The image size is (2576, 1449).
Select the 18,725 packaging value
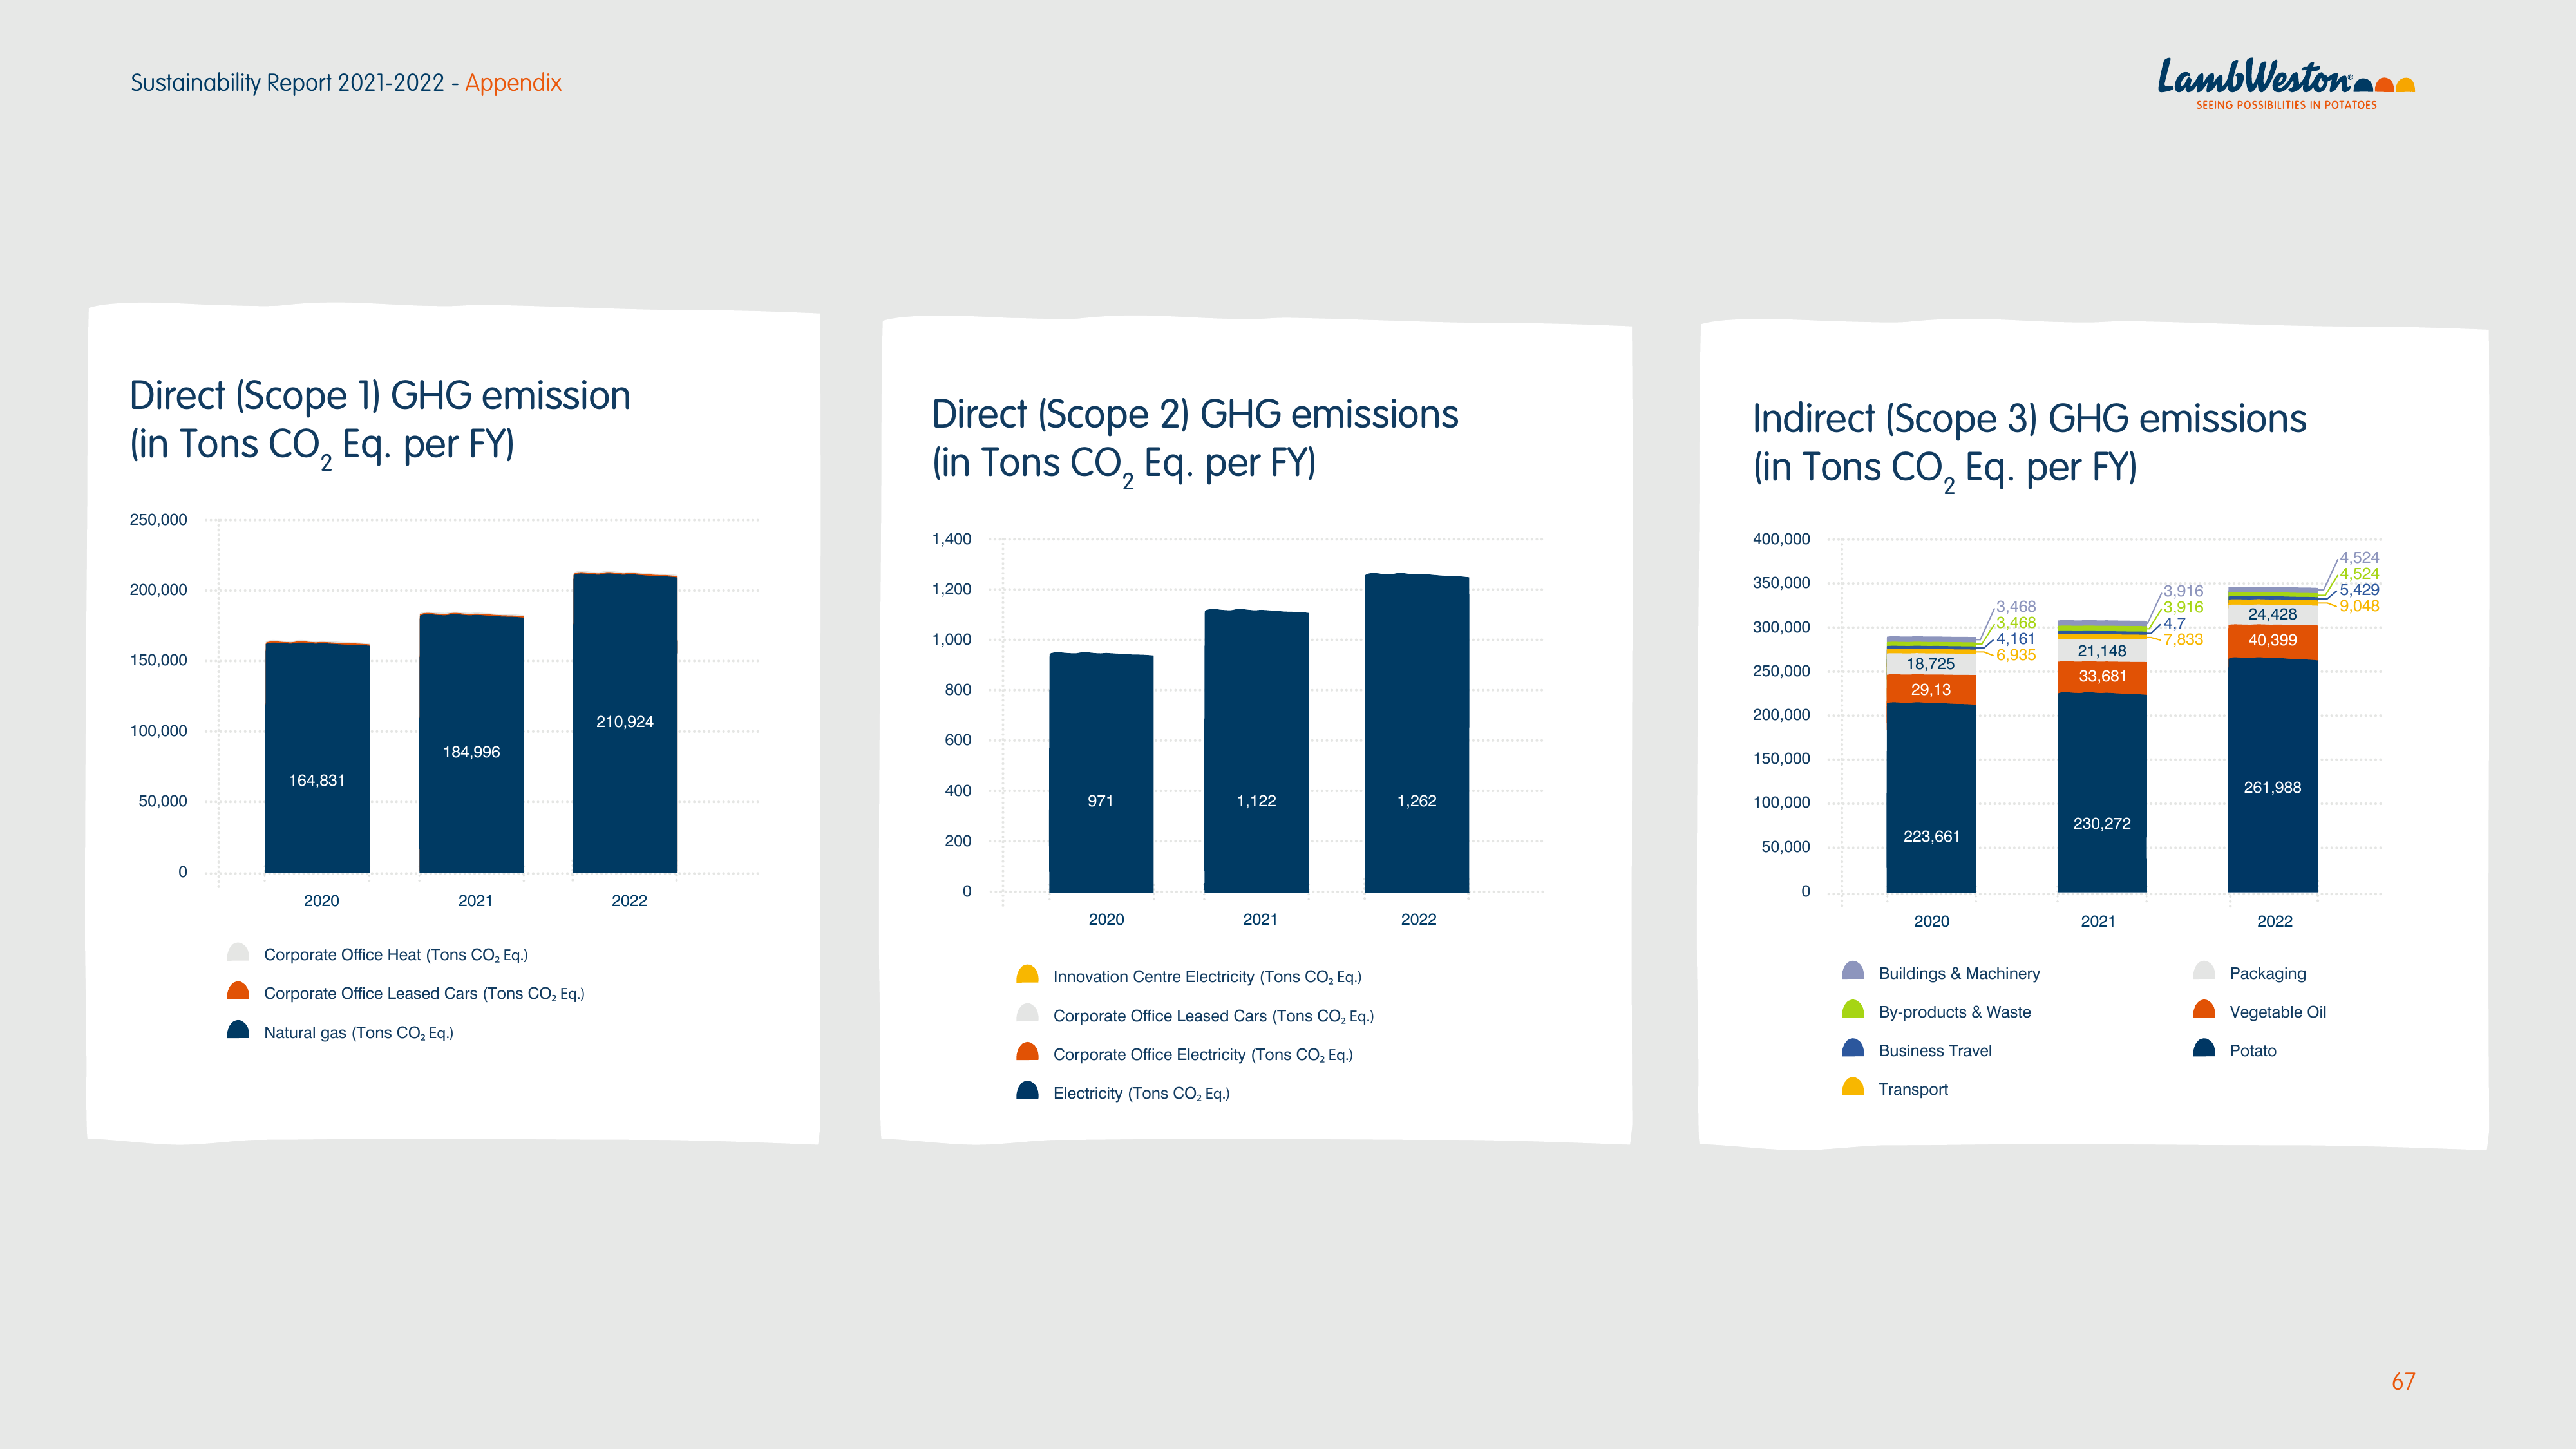(1930, 664)
